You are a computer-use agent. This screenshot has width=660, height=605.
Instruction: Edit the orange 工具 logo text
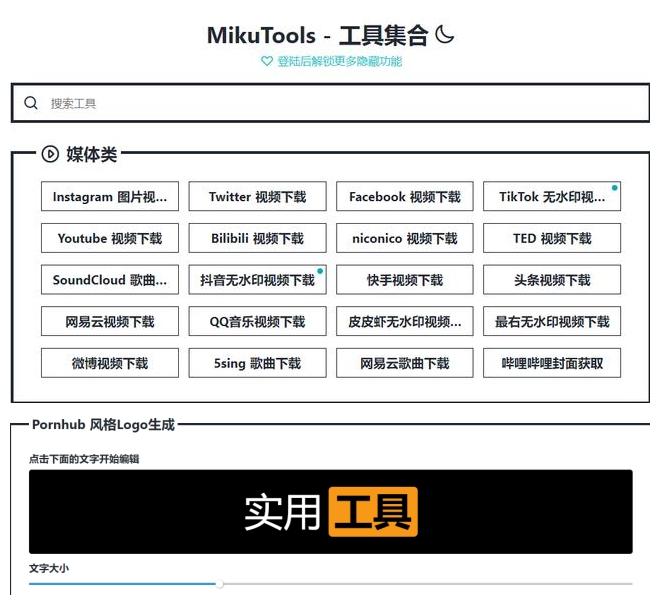pos(373,512)
